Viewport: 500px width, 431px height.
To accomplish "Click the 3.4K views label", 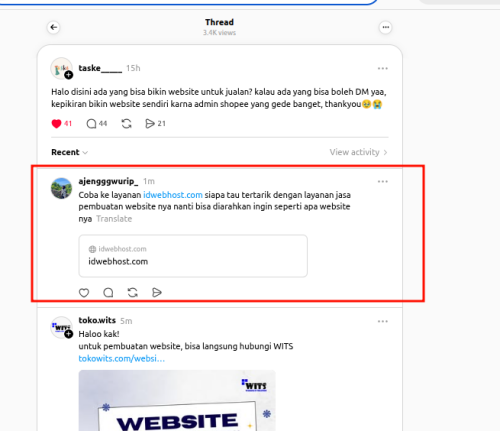I will (x=219, y=33).
